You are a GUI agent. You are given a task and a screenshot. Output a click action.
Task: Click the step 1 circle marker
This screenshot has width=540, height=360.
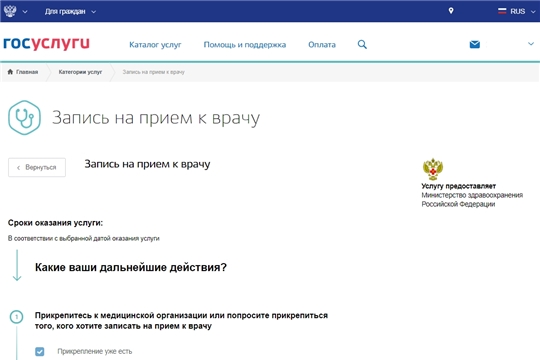click(x=16, y=317)
